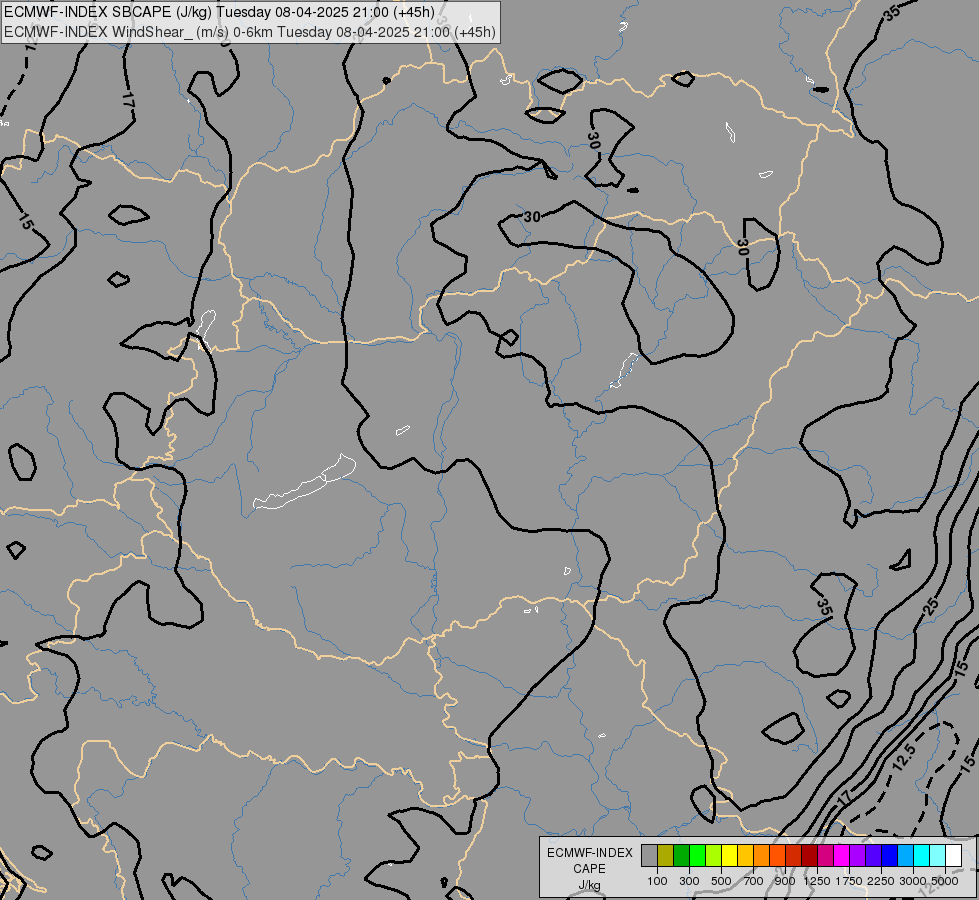Click the 12.5 dashed contour label
This screenshot has height=900, width=979.
pos(903,758)
